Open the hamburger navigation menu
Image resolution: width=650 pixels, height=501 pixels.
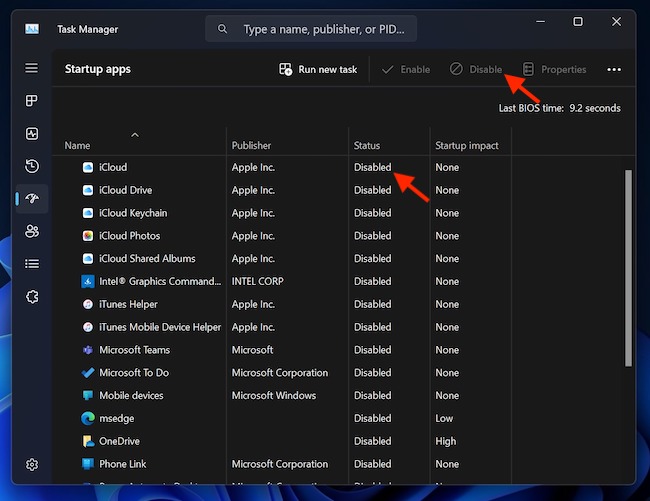tap(32, 69)
